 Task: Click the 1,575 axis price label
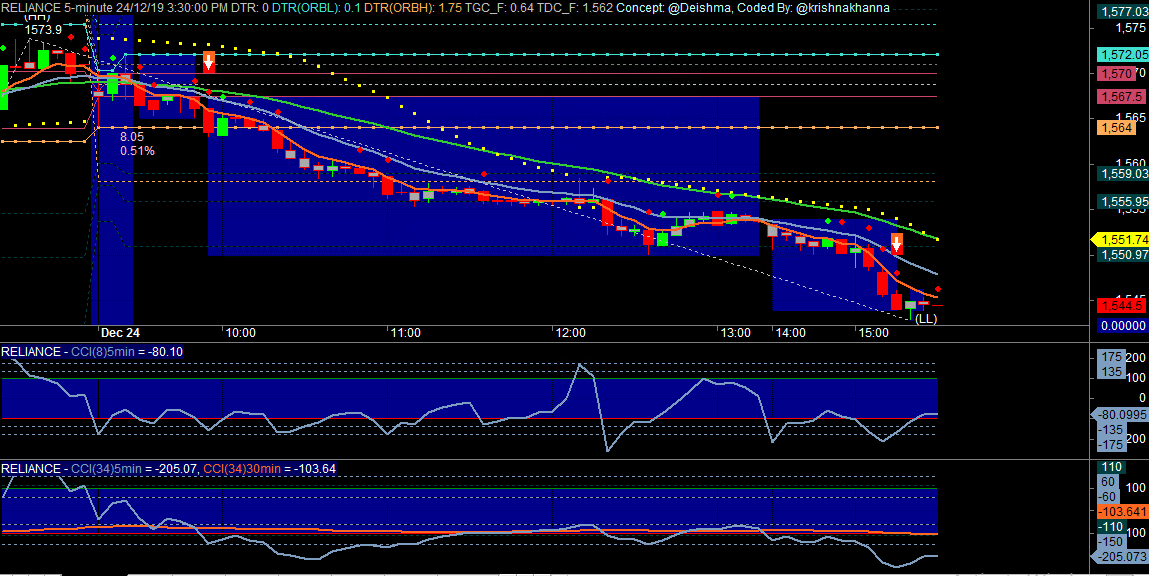[x=1131, y=29]
